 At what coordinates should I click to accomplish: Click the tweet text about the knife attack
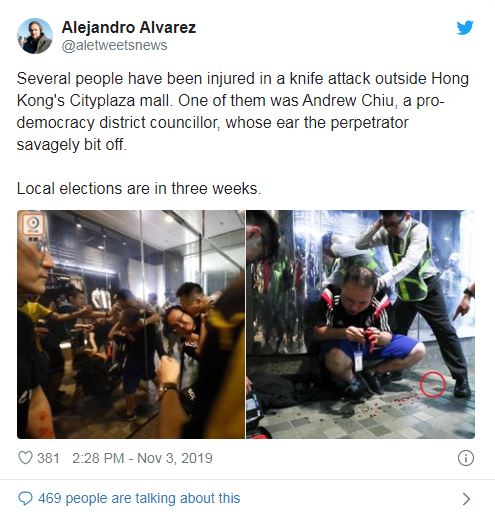tap(243, 112)
